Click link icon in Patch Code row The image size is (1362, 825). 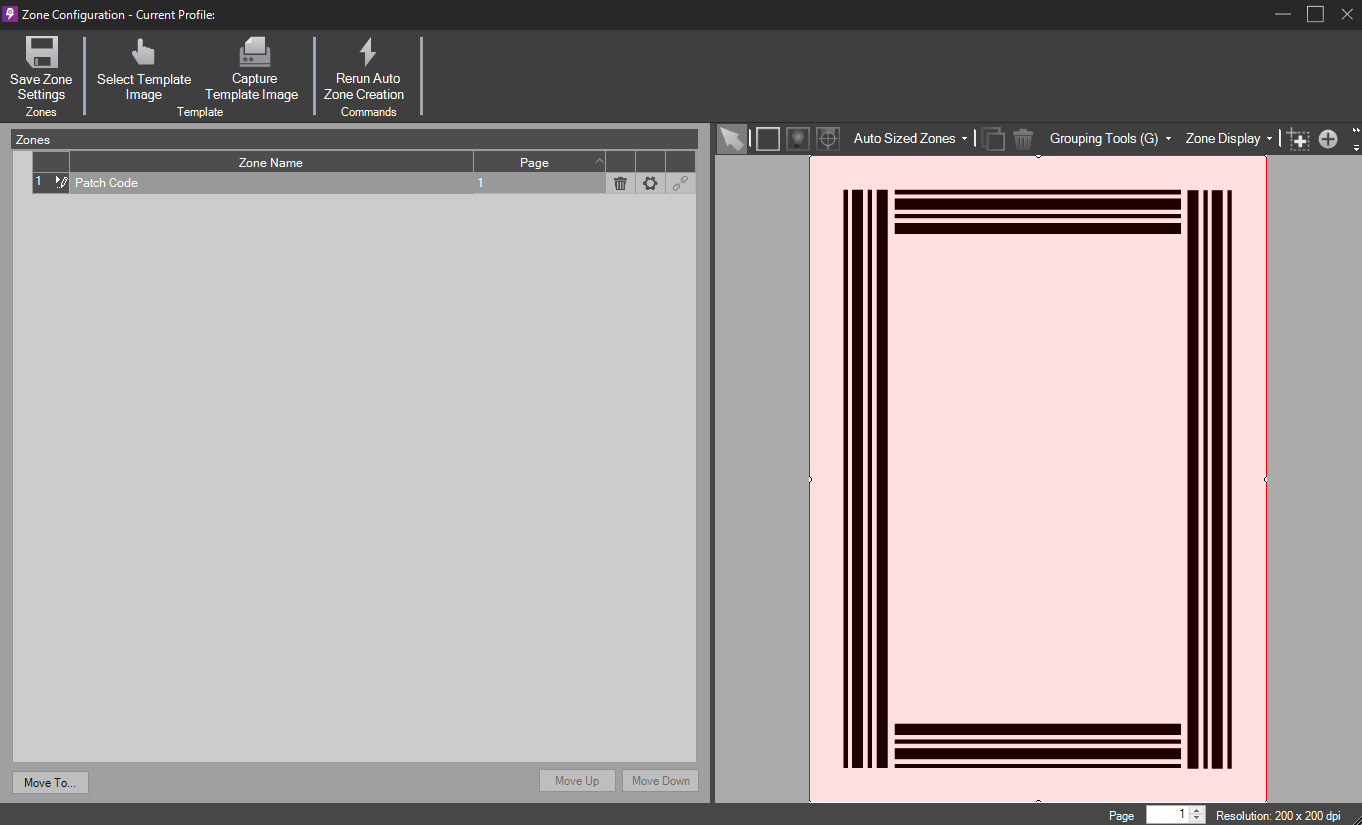pyautogui.click(x=680, y=183)
